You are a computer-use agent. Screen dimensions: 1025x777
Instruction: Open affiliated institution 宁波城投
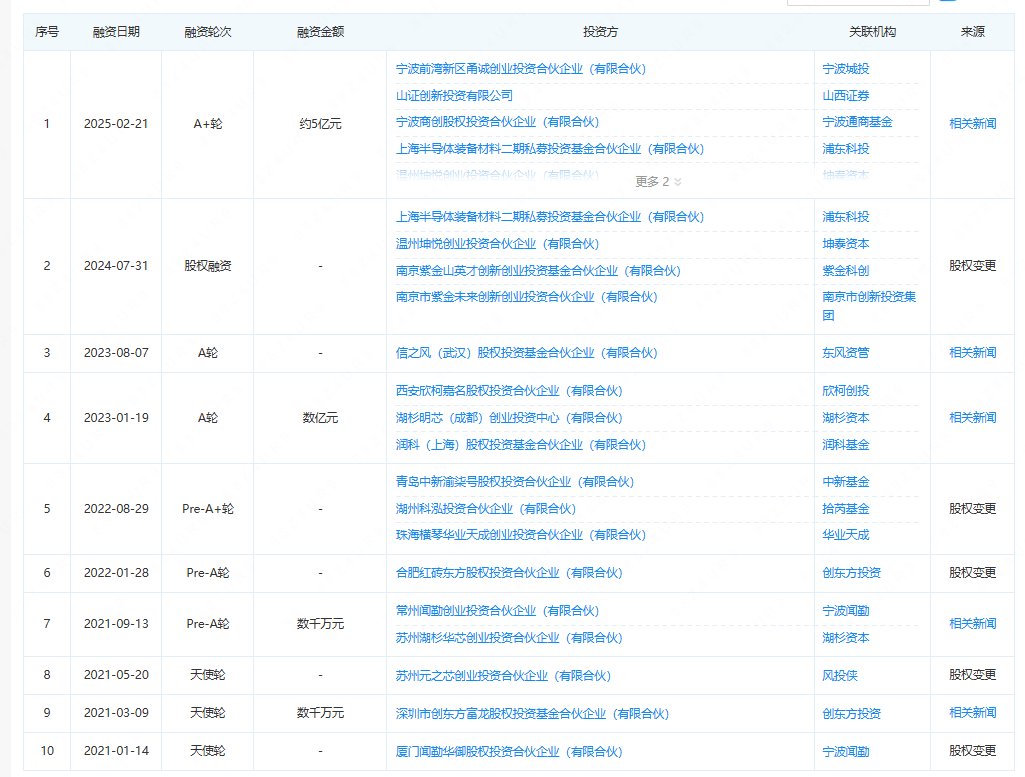point(846,69)
